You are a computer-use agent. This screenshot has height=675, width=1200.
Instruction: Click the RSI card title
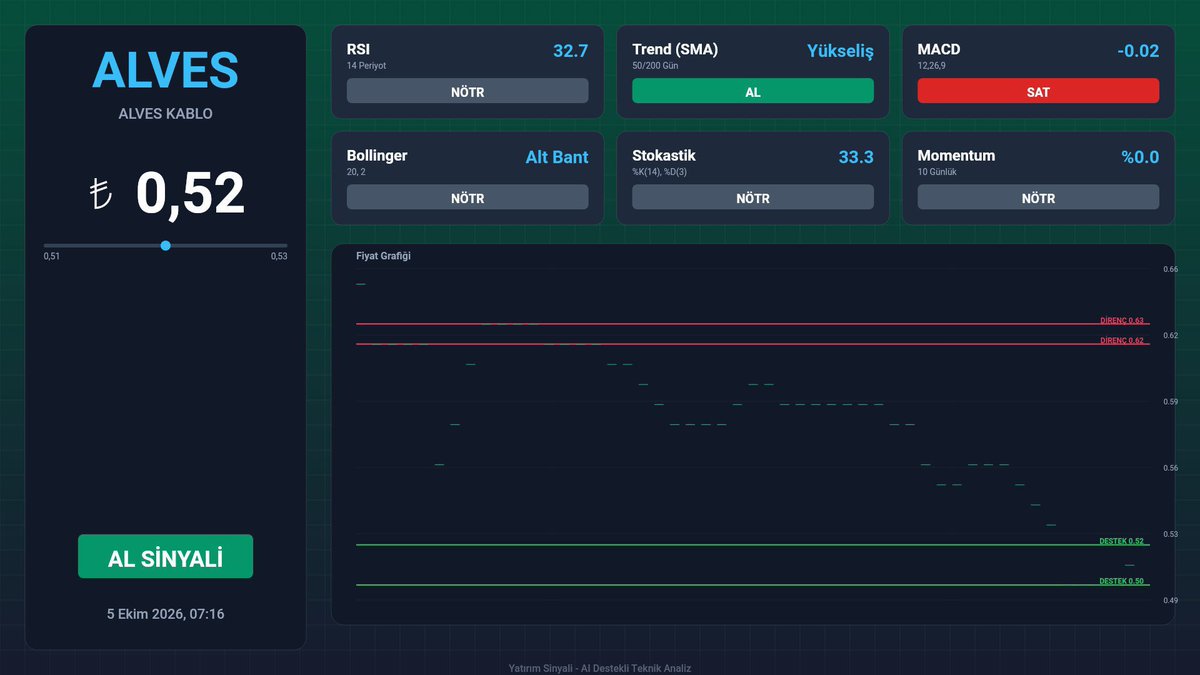click(359, 49)
